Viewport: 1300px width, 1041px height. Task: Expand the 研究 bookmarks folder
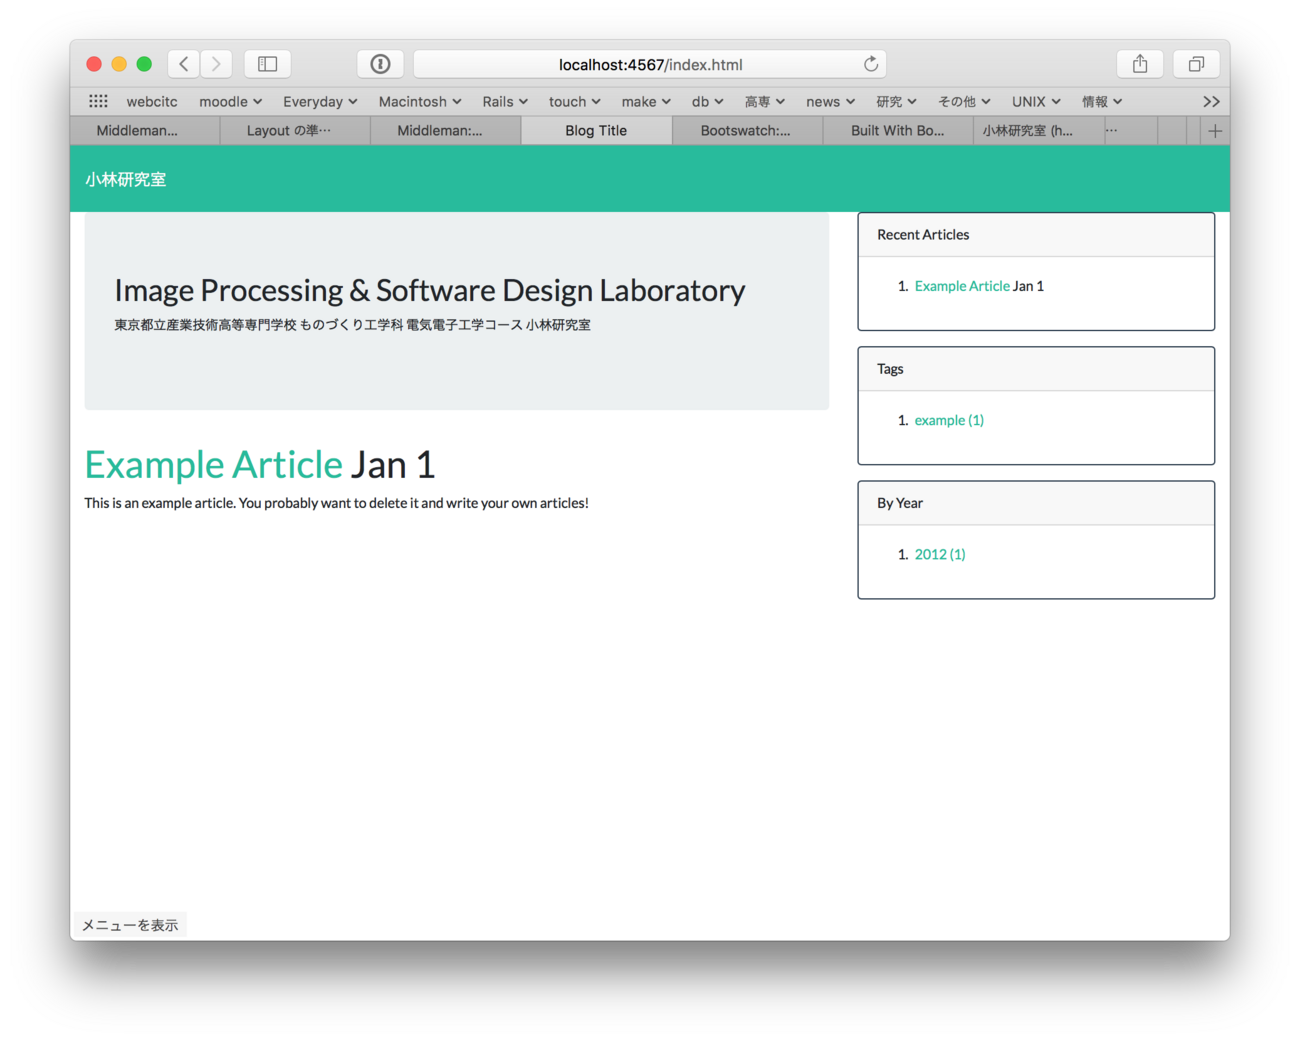coord(896,101)
